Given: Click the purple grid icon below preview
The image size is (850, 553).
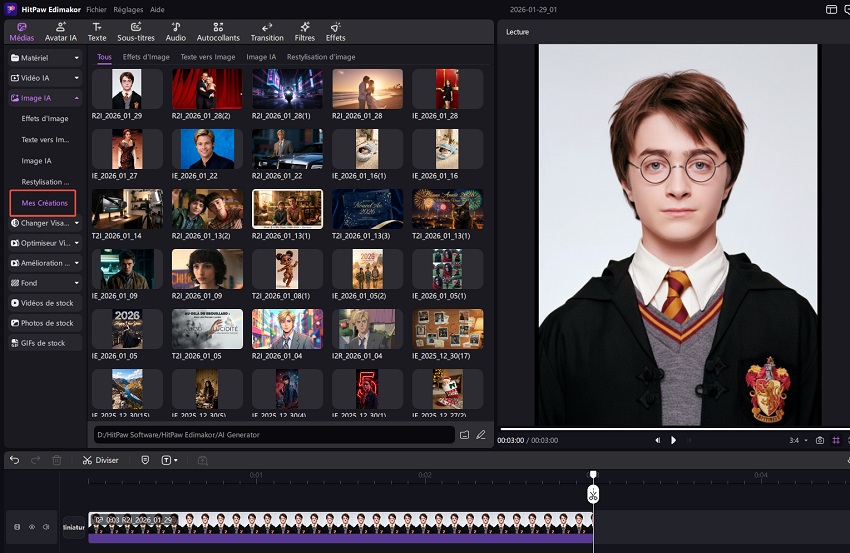Looking at the screenshot, I should [836, 440].
